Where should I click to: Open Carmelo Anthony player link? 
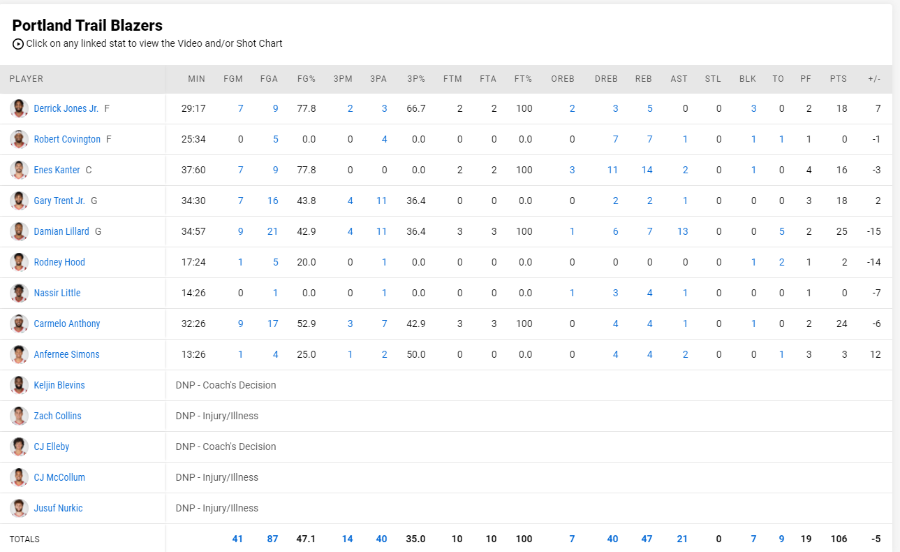click(x=67, y=324)
